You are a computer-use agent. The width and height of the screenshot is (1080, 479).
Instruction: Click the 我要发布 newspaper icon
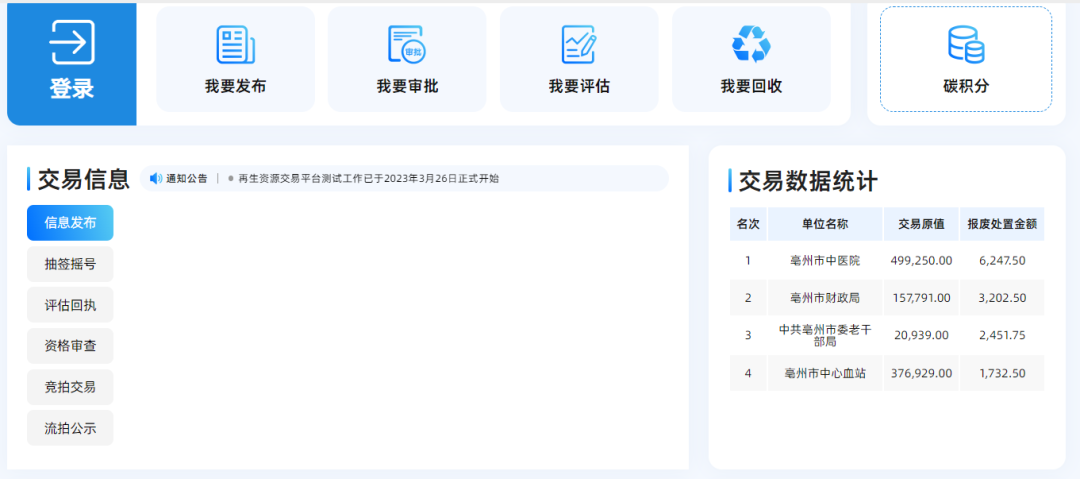click(x=236, y=45)
